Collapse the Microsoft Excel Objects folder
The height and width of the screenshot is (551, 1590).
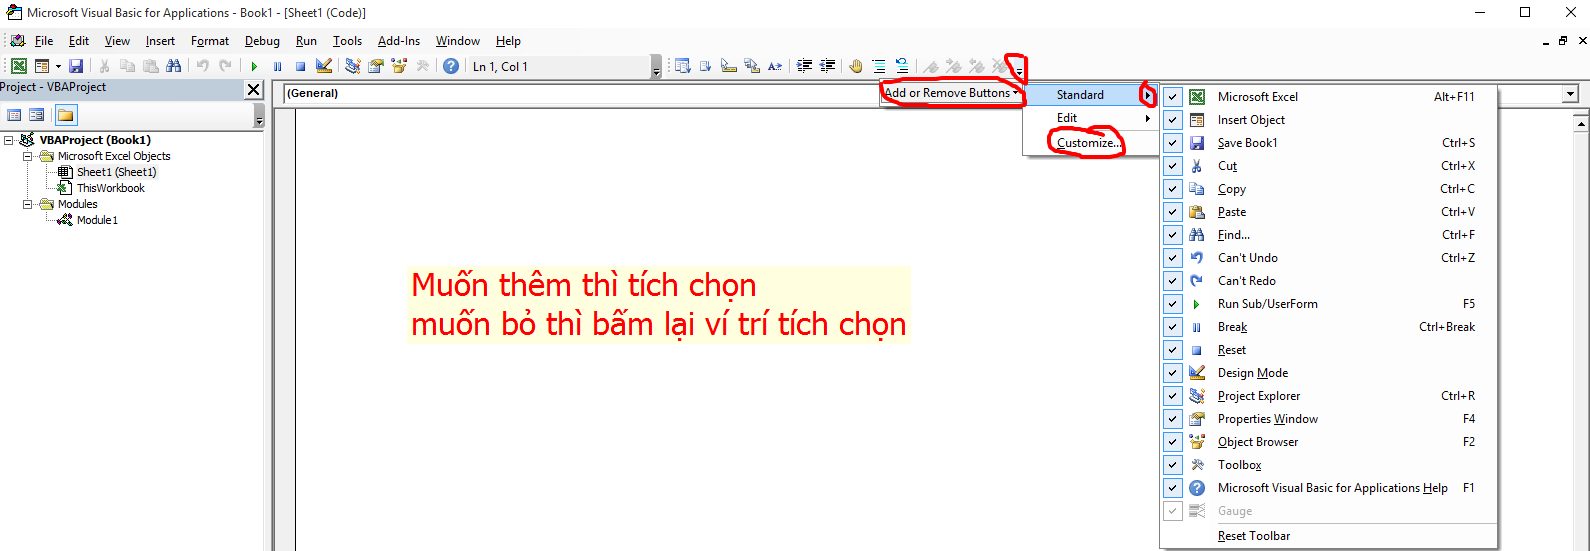point(28,156)
